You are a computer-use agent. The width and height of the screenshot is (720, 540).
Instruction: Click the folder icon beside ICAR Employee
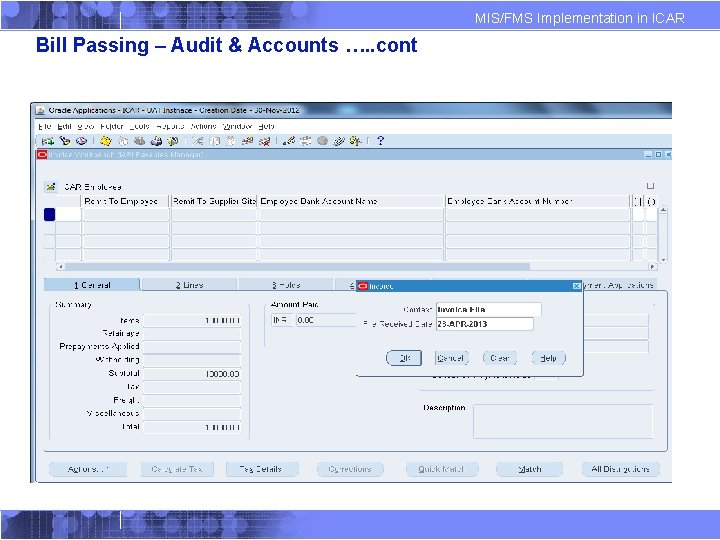(51, 187)
